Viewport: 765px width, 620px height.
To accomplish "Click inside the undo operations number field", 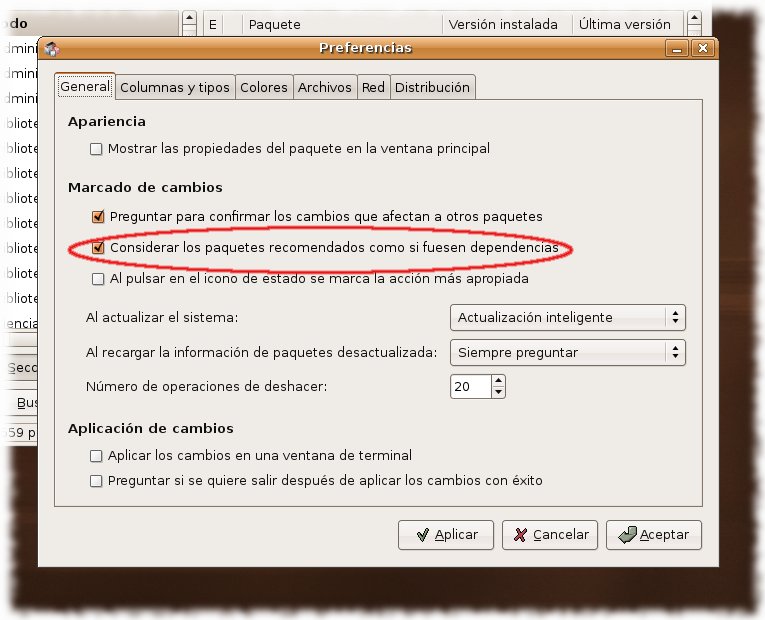I will [470, 387].
